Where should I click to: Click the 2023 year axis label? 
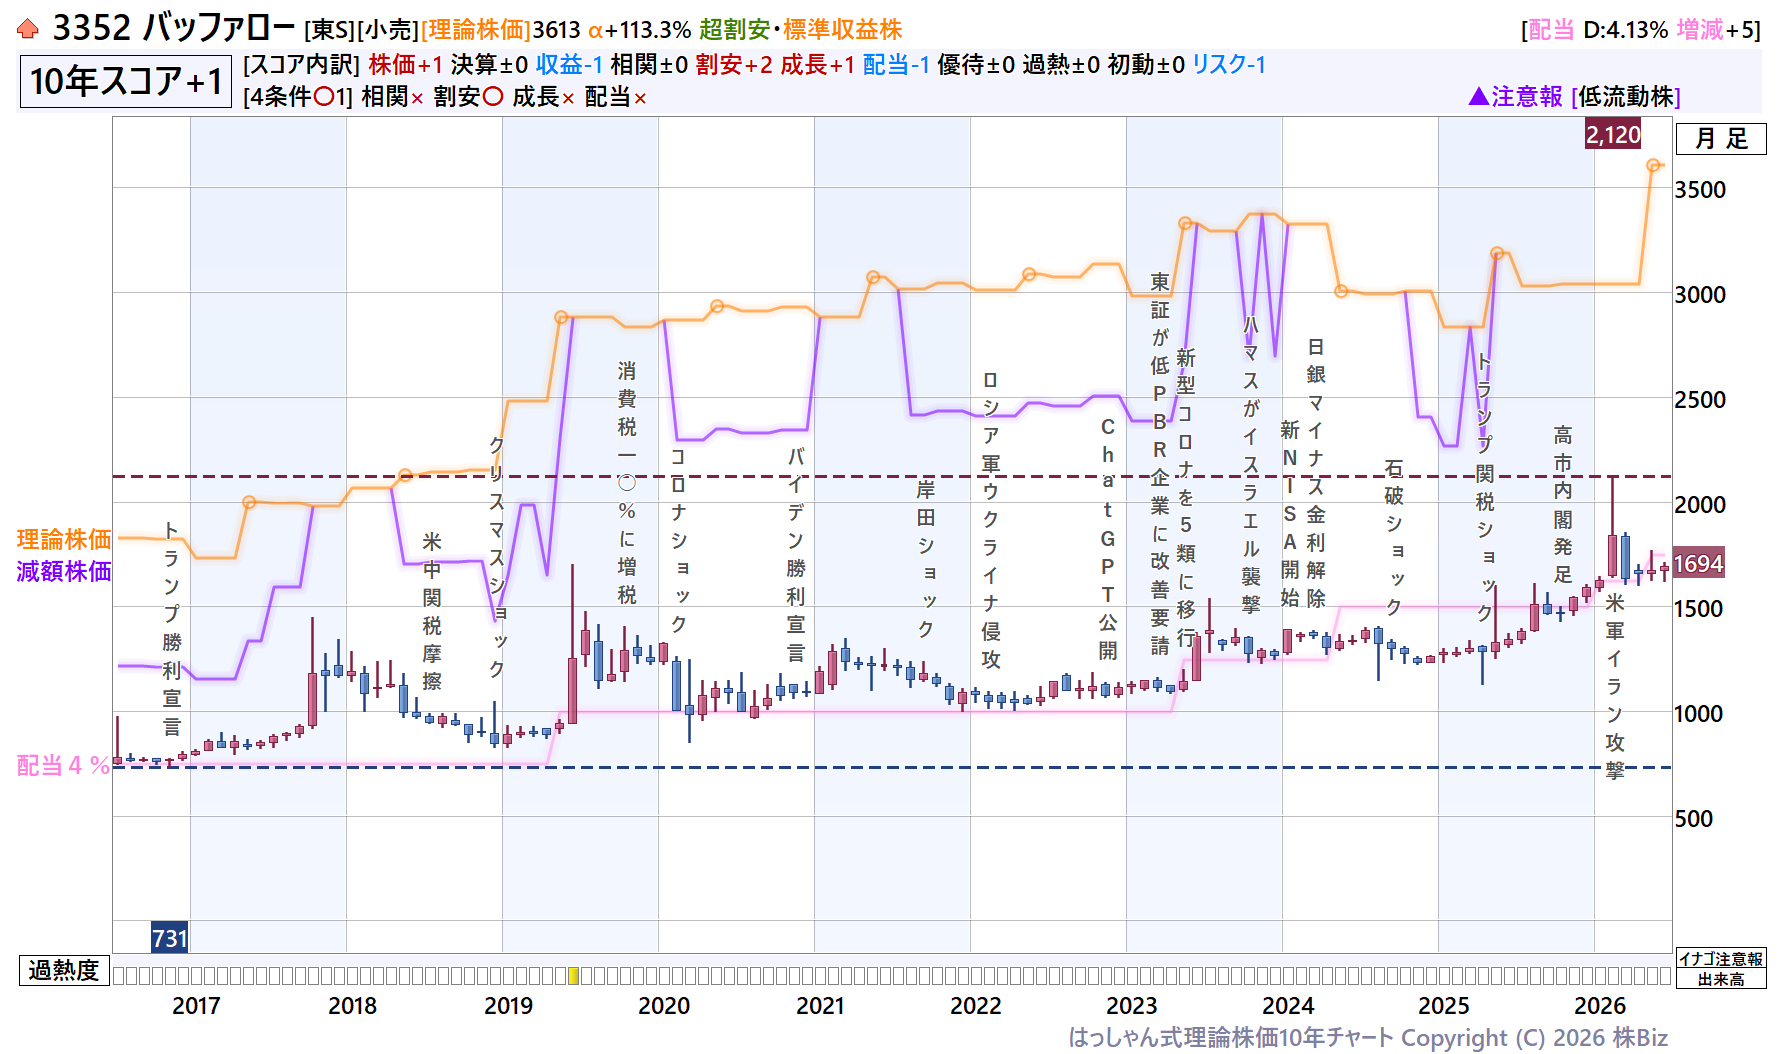[1132, 1006]
